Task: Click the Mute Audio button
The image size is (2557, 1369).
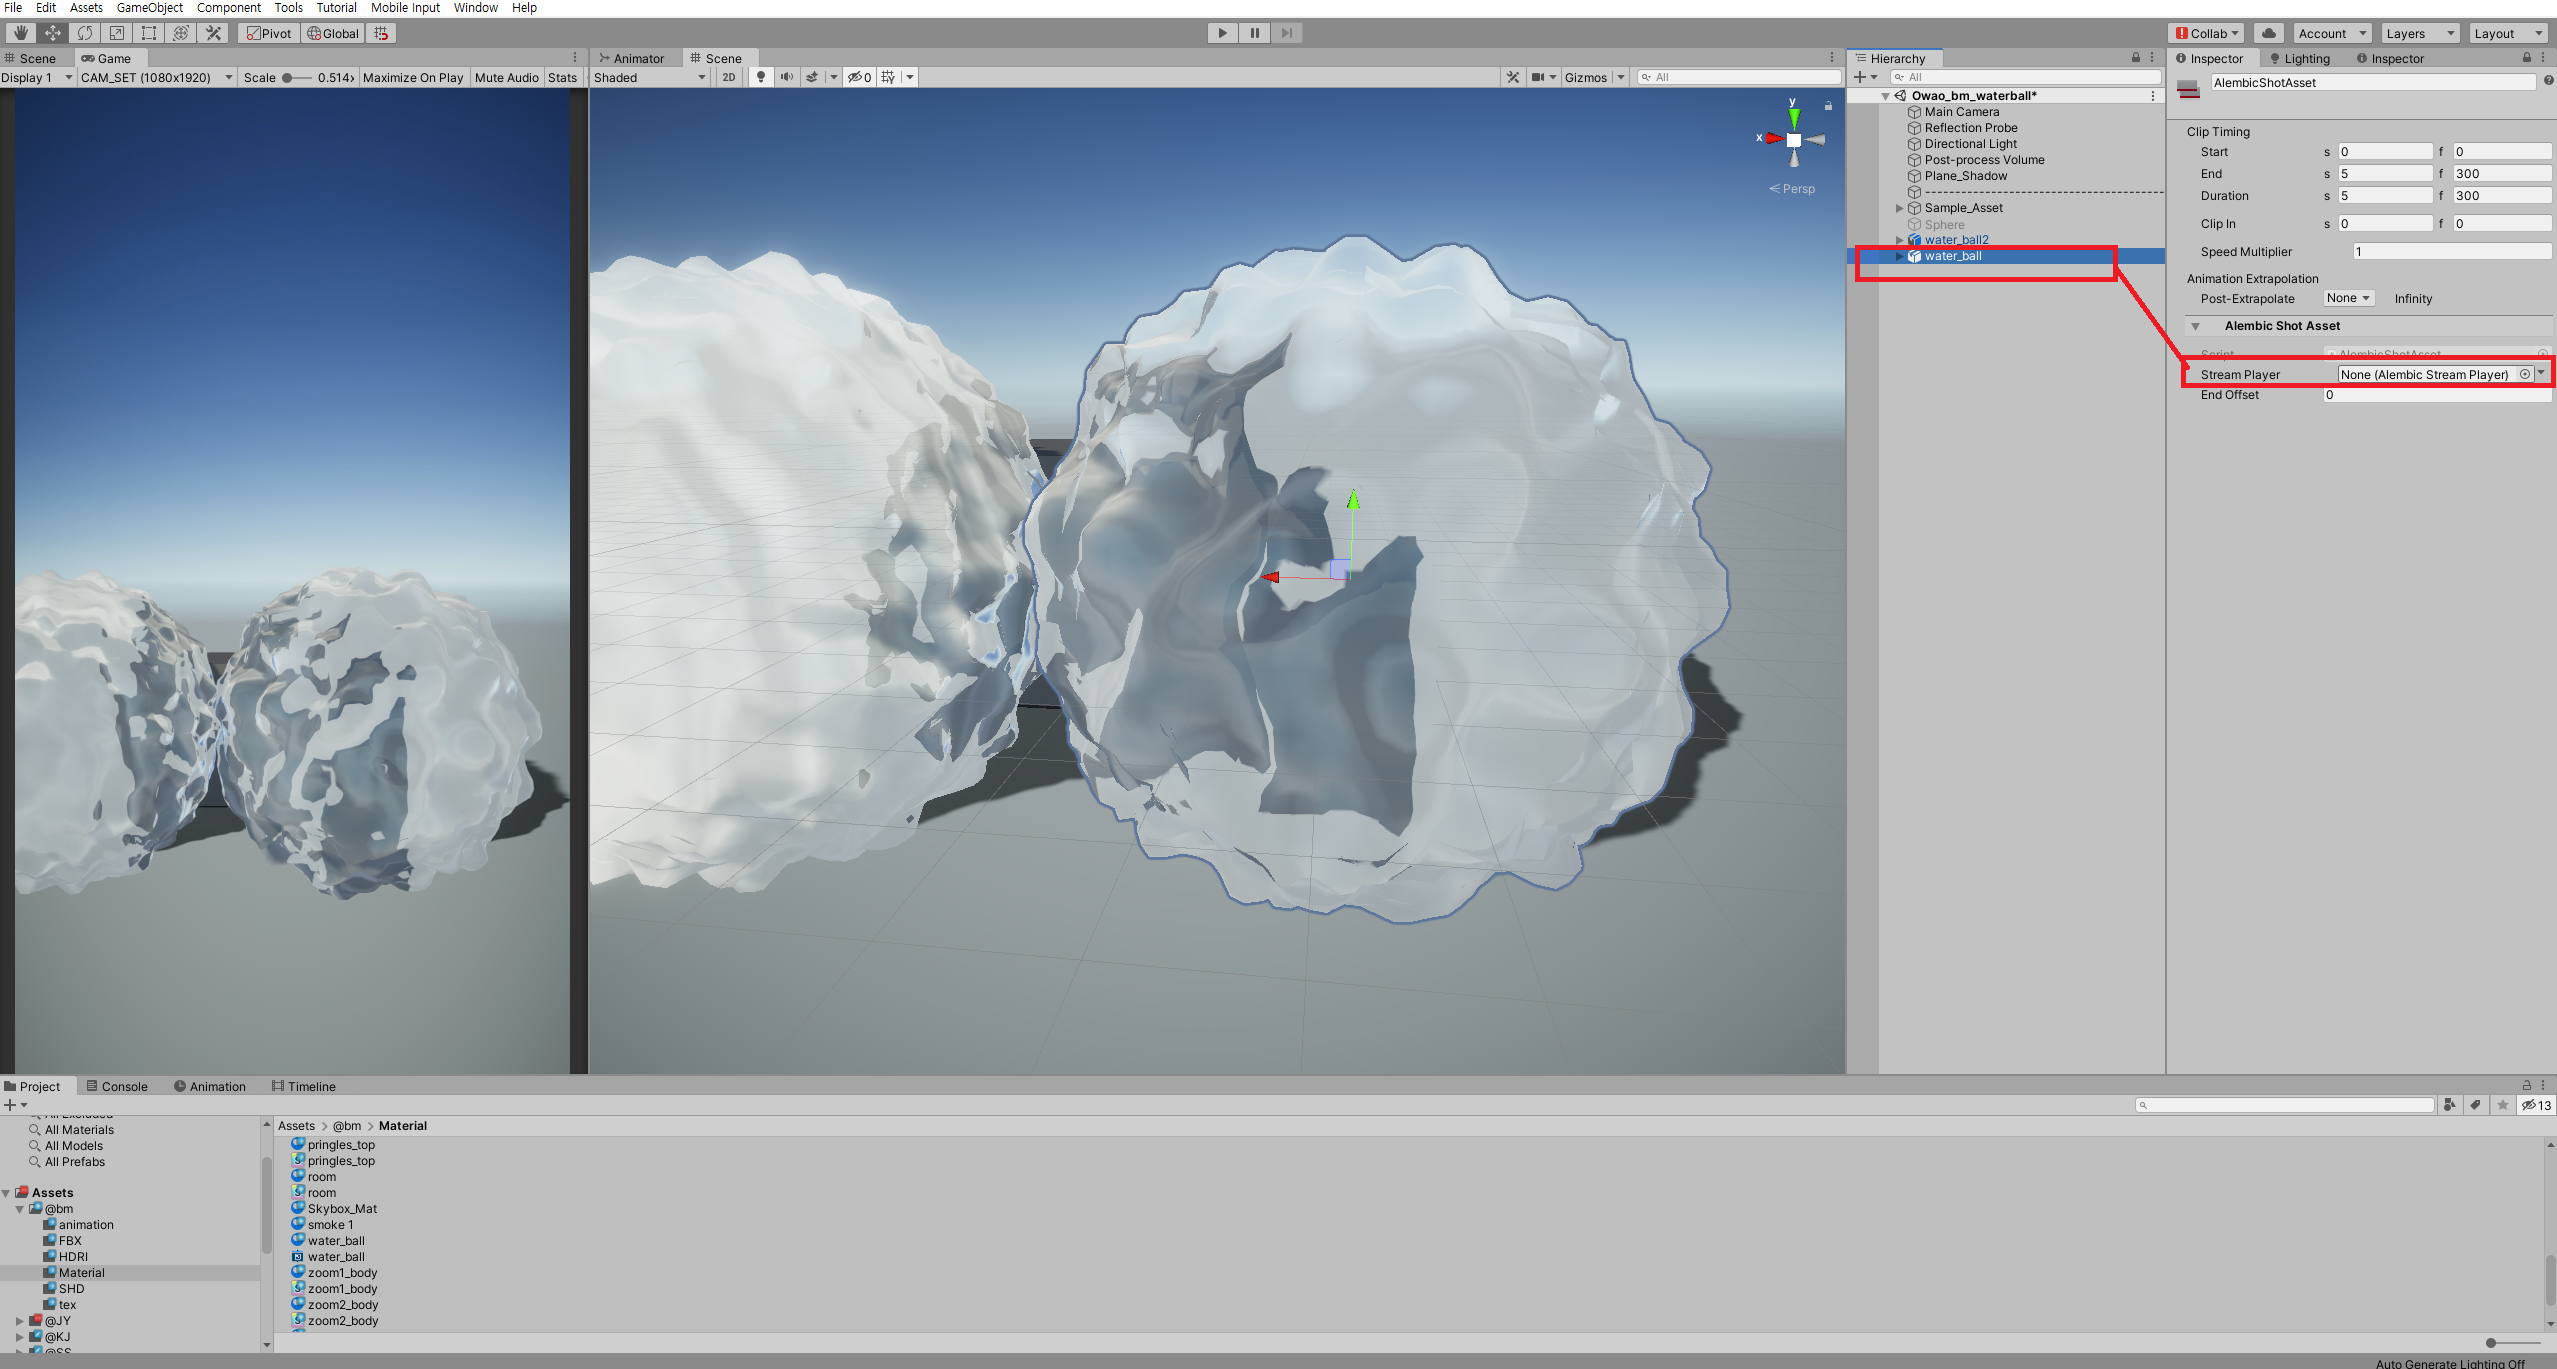Action: click(506, 77)
